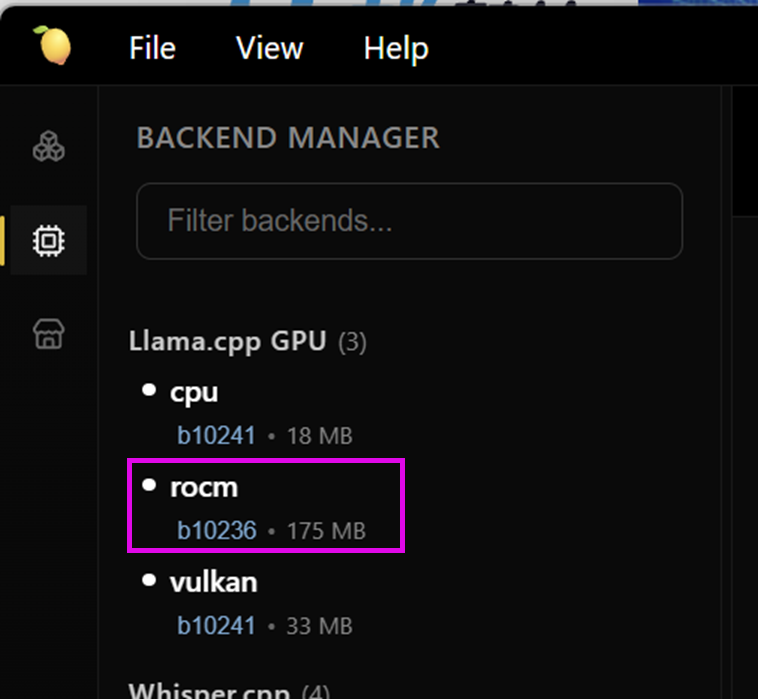Collapse the Llama.cpp GPU group

tap(248, 341)
